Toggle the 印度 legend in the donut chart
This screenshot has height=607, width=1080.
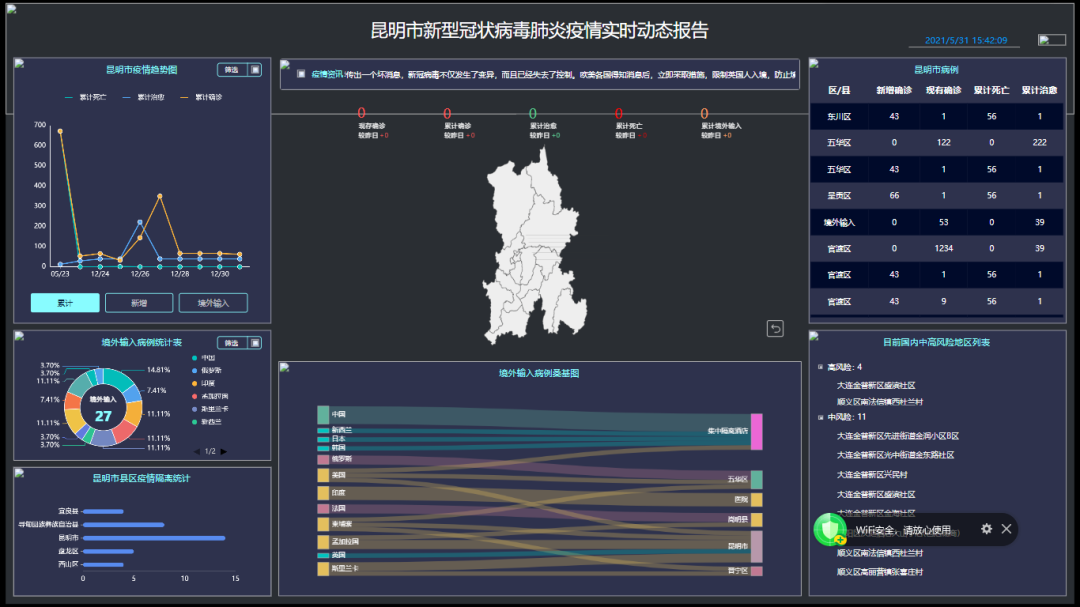tap(206, 382)
